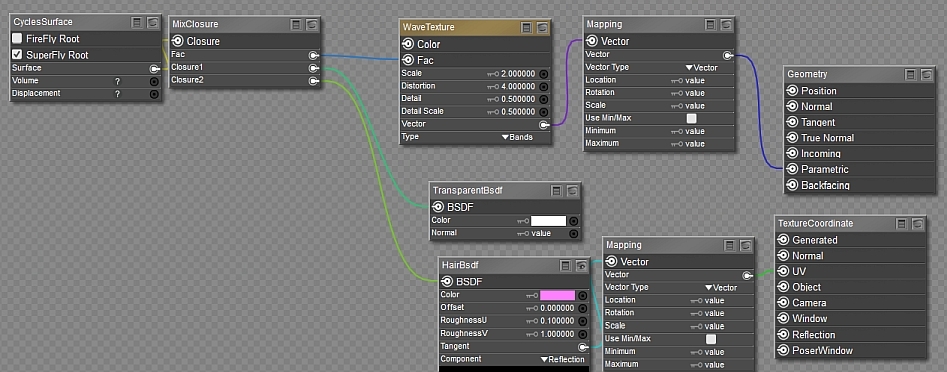Click the WaveTexture Fac output plug
The height and width of the screenshot is (372, 947).
click(408, 60)
